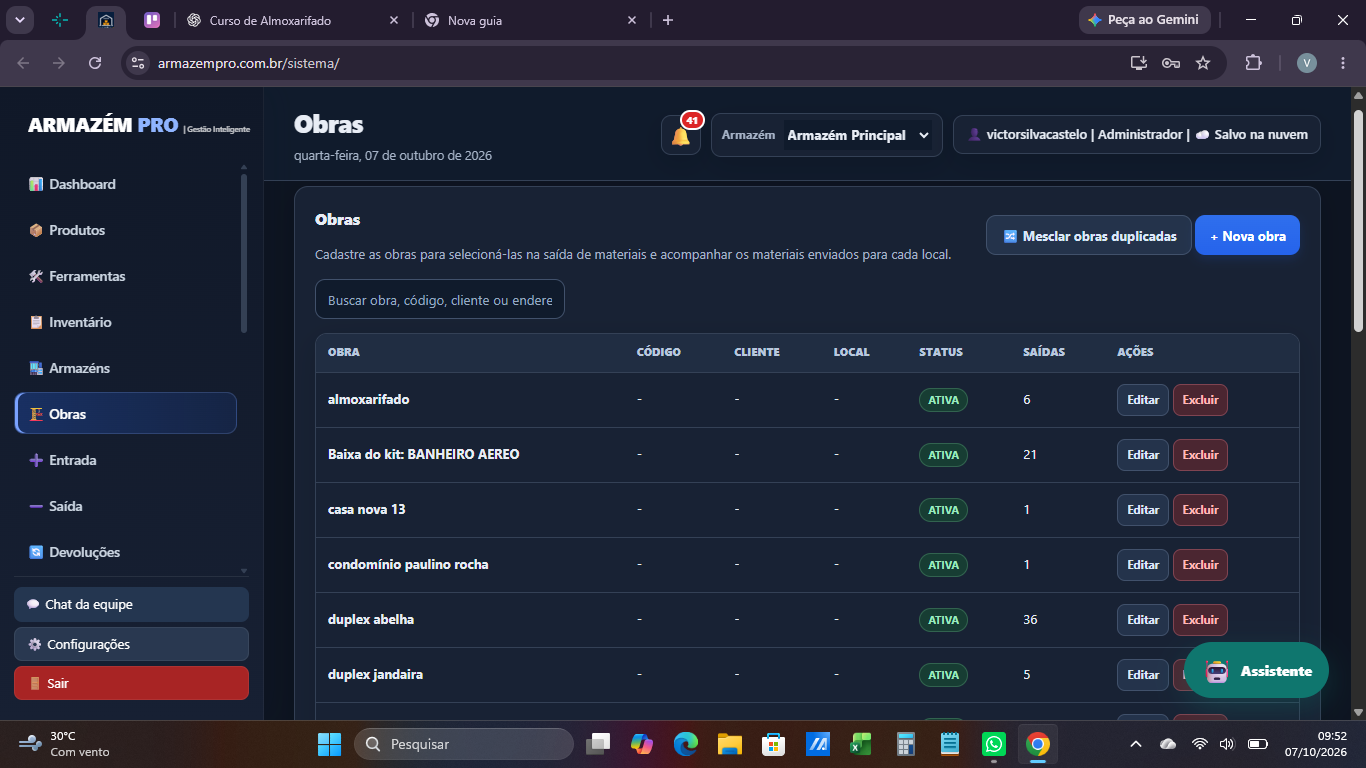Viewport: 1366px width, 768px height.
Task: Open the Assistente chatbot
Action: pos(1257,671)
